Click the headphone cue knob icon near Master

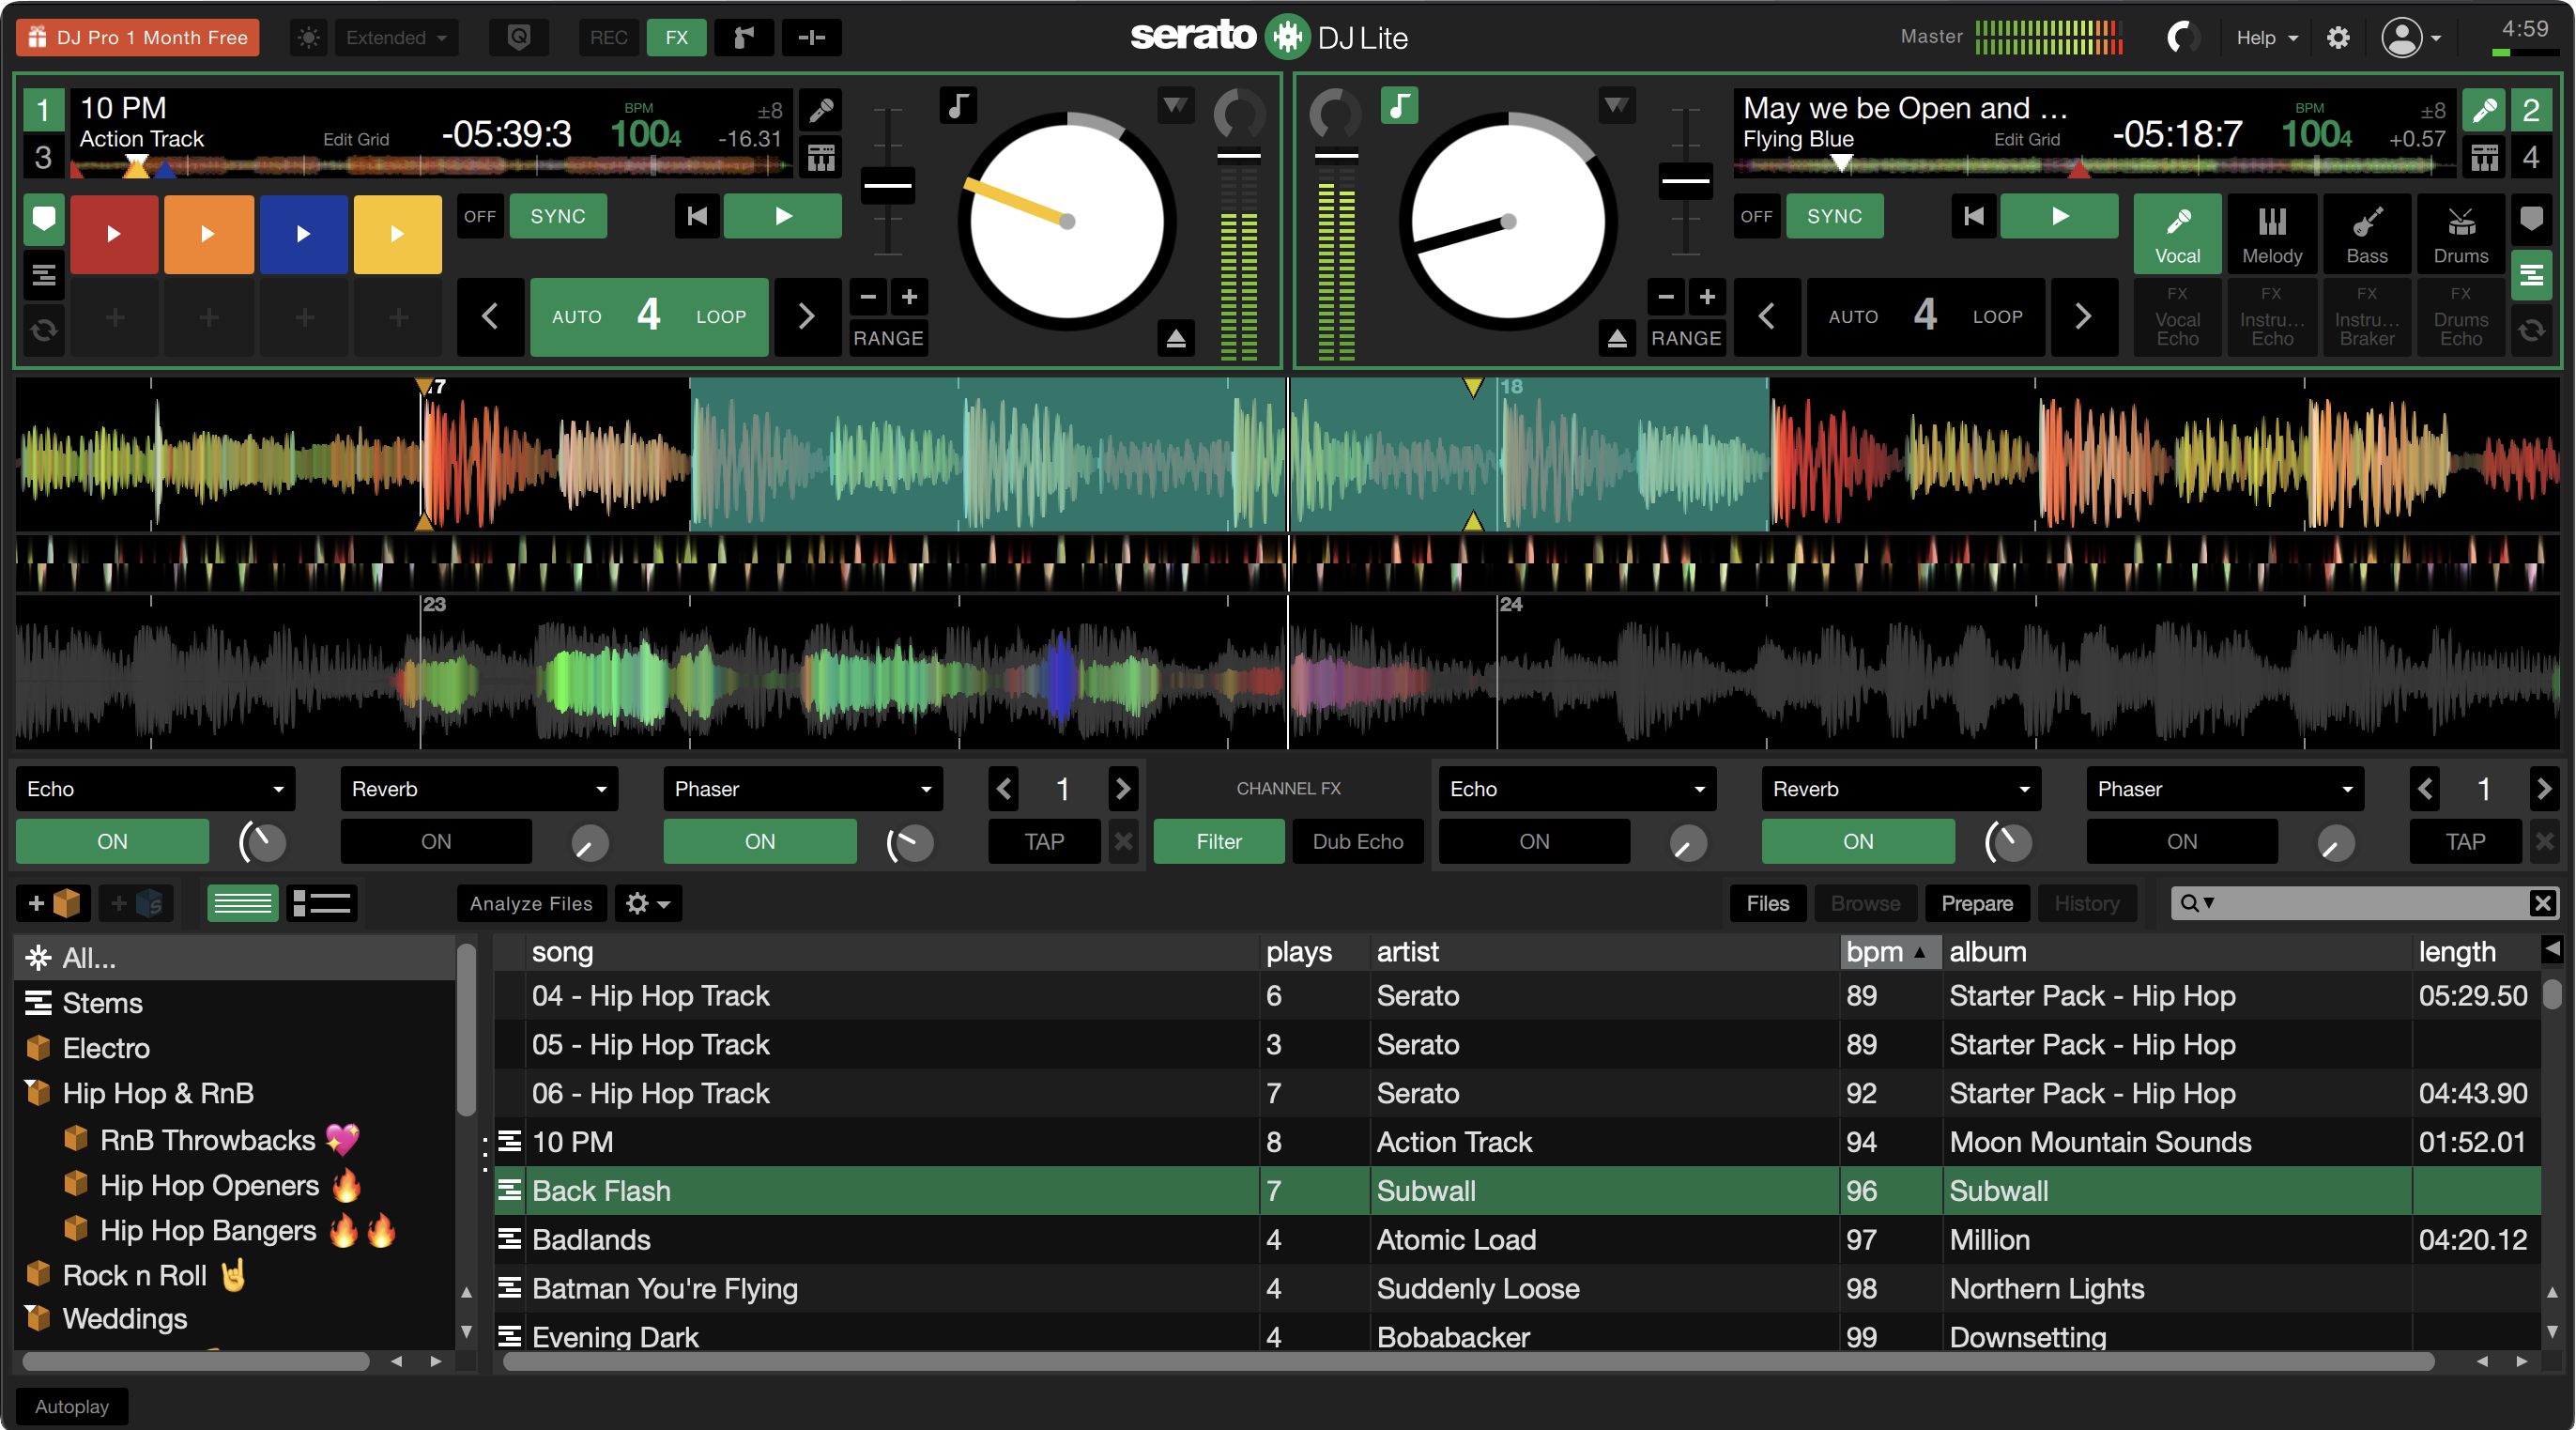click(2181, 38)
